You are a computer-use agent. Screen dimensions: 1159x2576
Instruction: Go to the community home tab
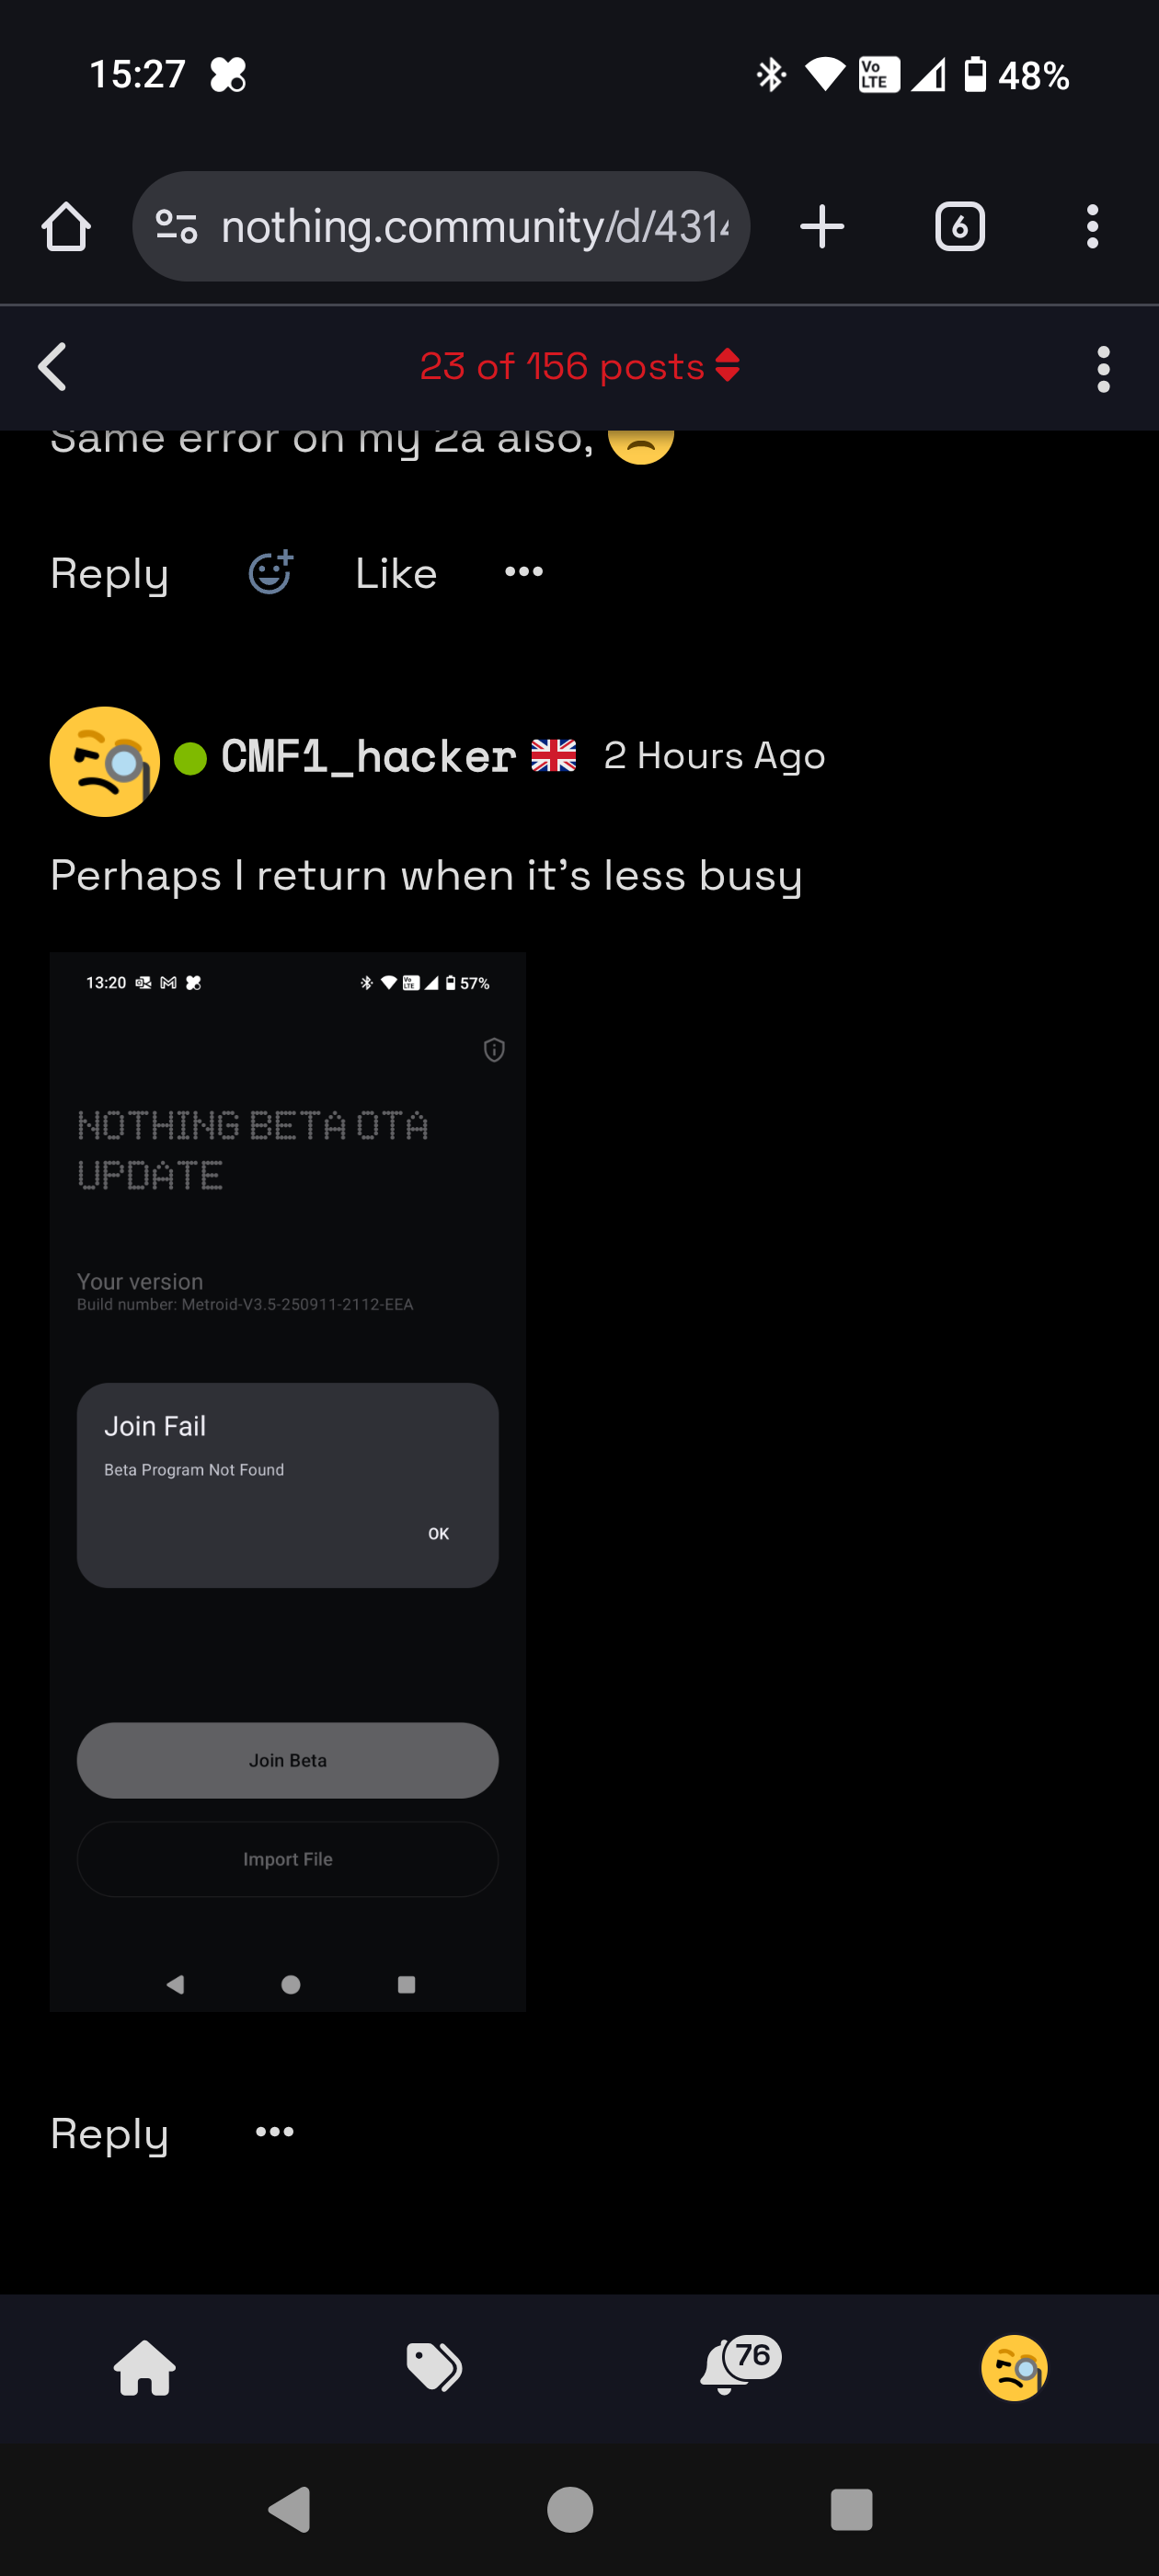(145, 2367)
